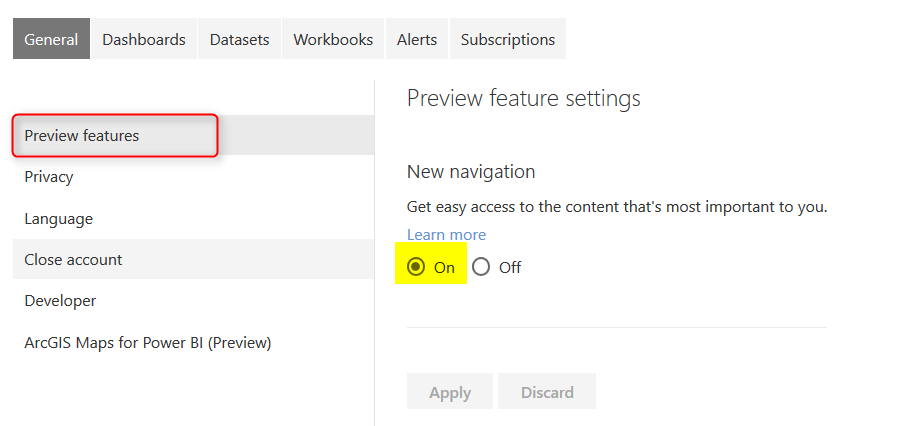Select the Off radio button
The height and width of the screenshot is (426, 898).
point(481,267)
